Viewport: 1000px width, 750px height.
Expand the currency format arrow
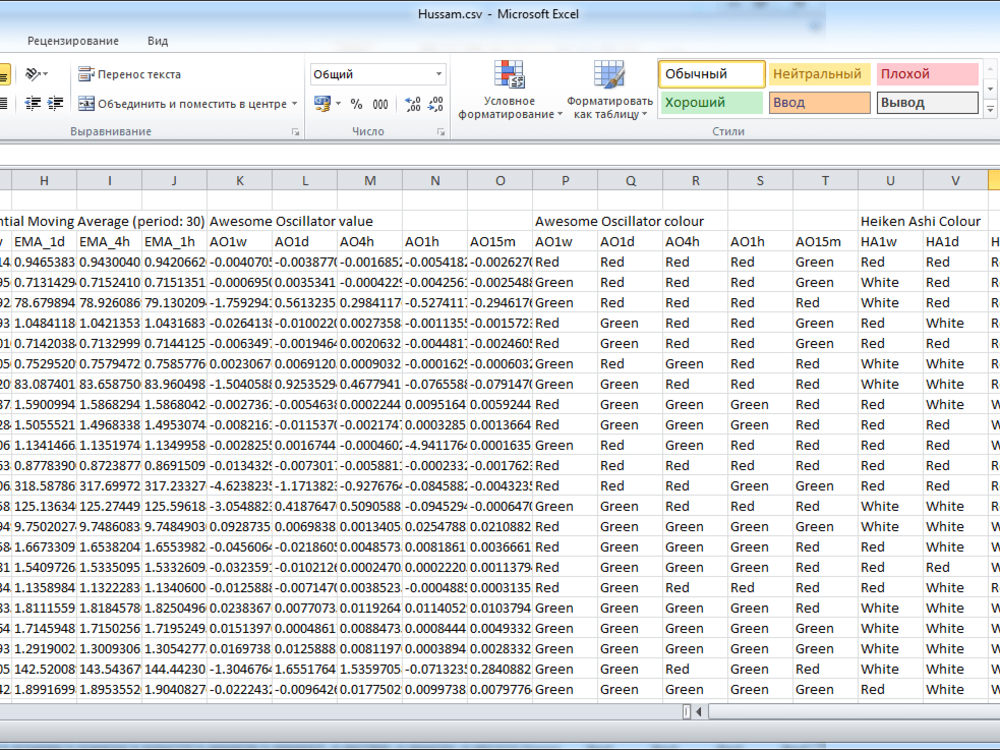click(x=338, y=104)
